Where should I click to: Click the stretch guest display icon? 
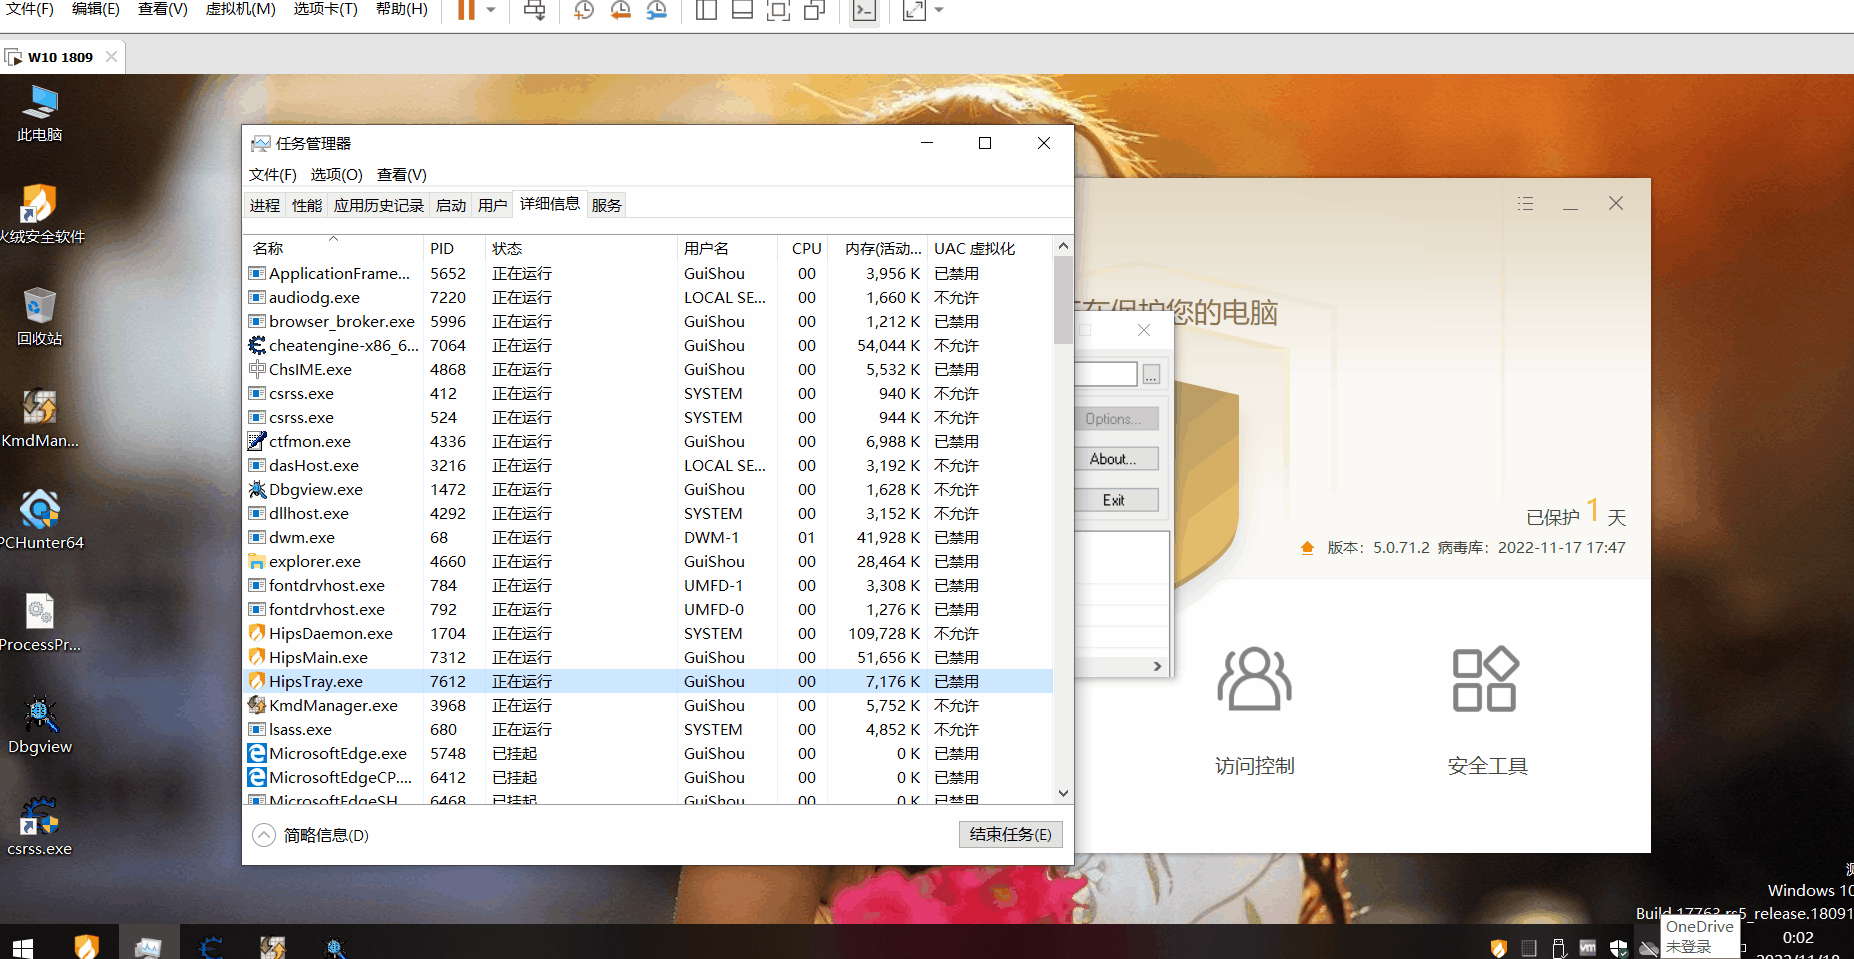coord(914,10)
